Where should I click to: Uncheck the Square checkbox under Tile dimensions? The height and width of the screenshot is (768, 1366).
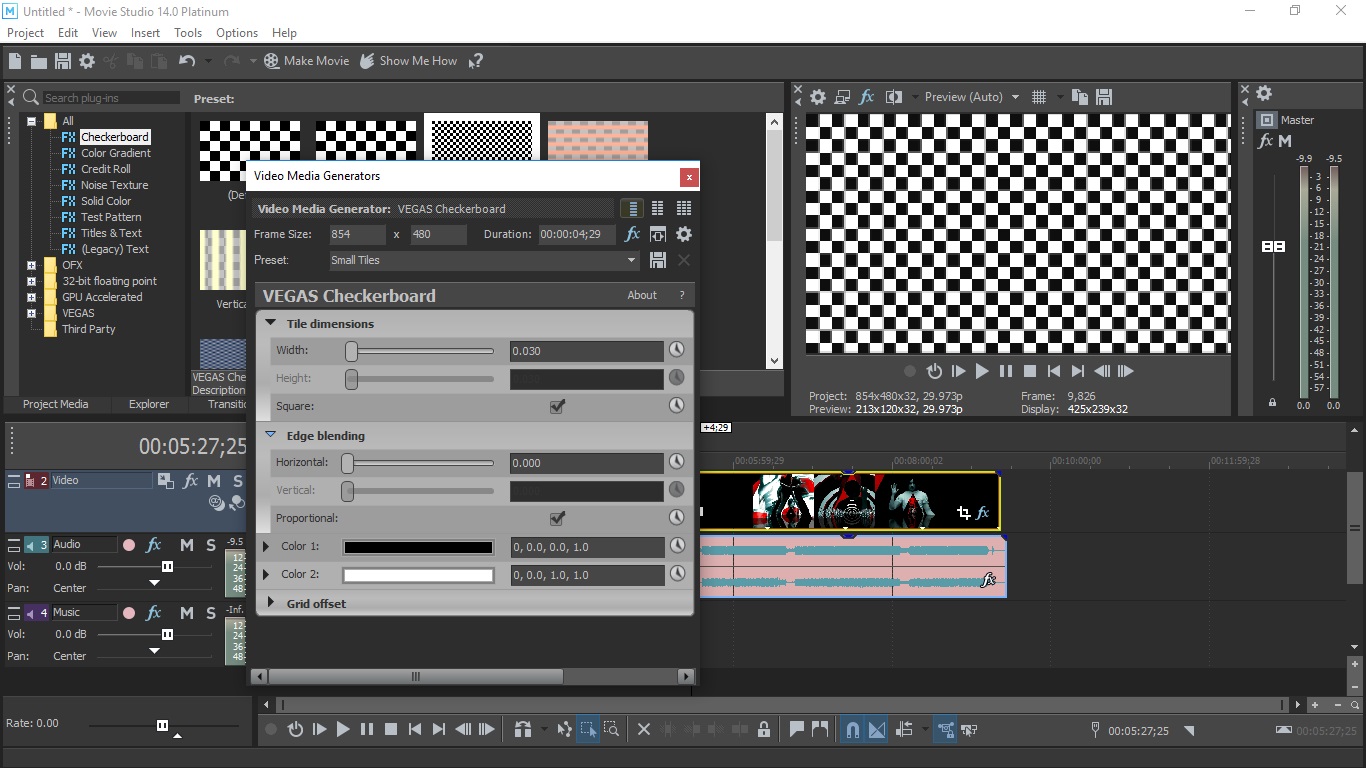click(558, 406)
